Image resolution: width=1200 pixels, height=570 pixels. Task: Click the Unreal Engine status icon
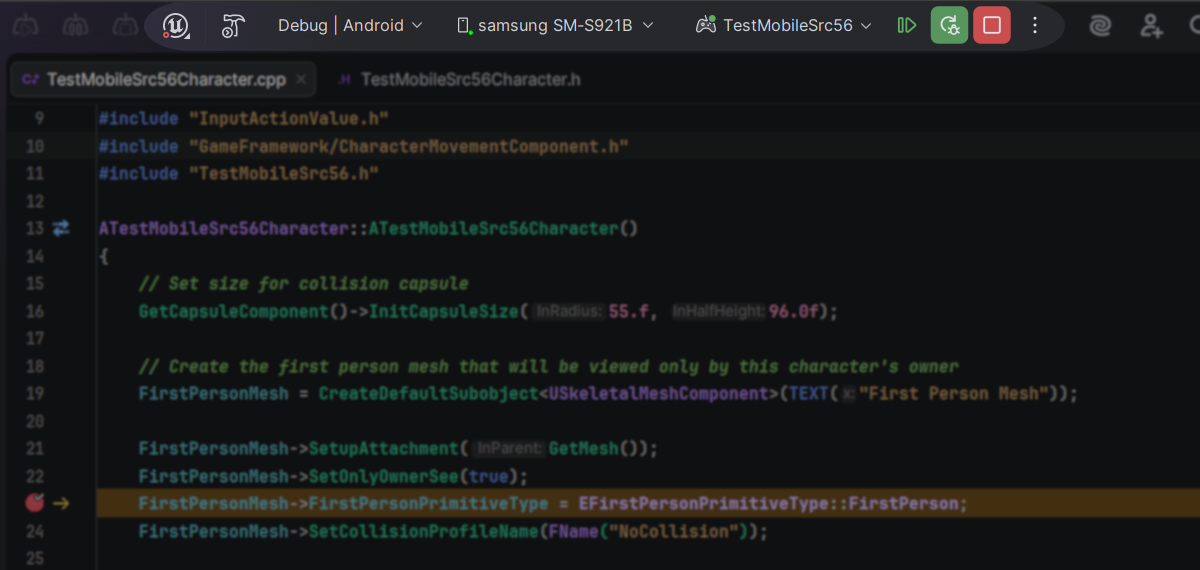pyautogui.click(x=177, y=25)
